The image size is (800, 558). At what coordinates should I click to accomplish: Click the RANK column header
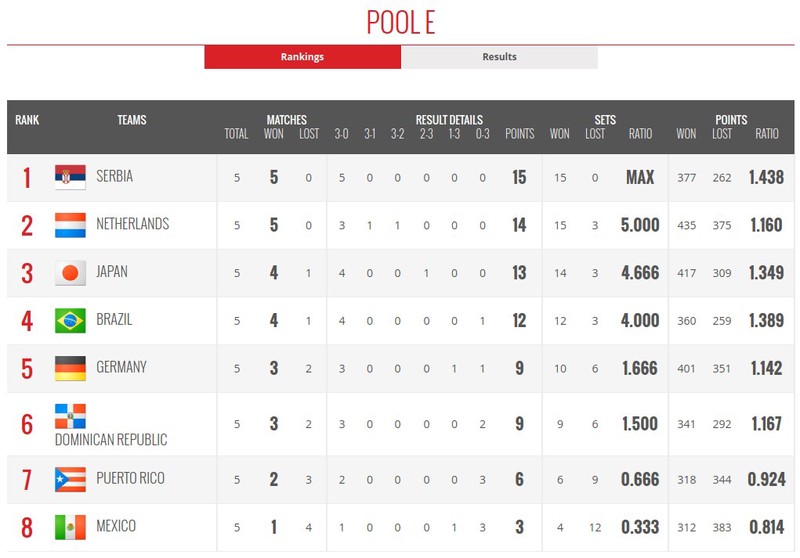(x=27, y=120)
